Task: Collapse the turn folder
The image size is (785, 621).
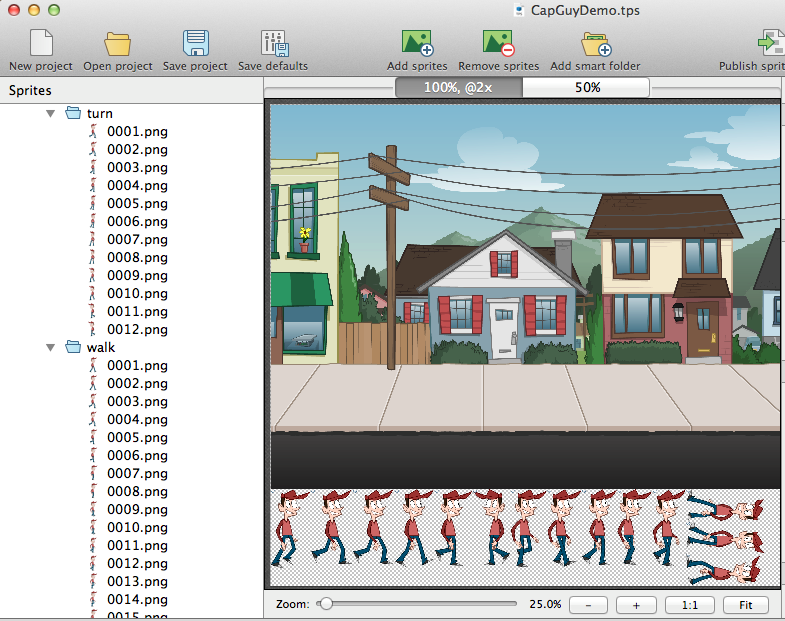Action: pyautogui.click(x=51, y=114)
